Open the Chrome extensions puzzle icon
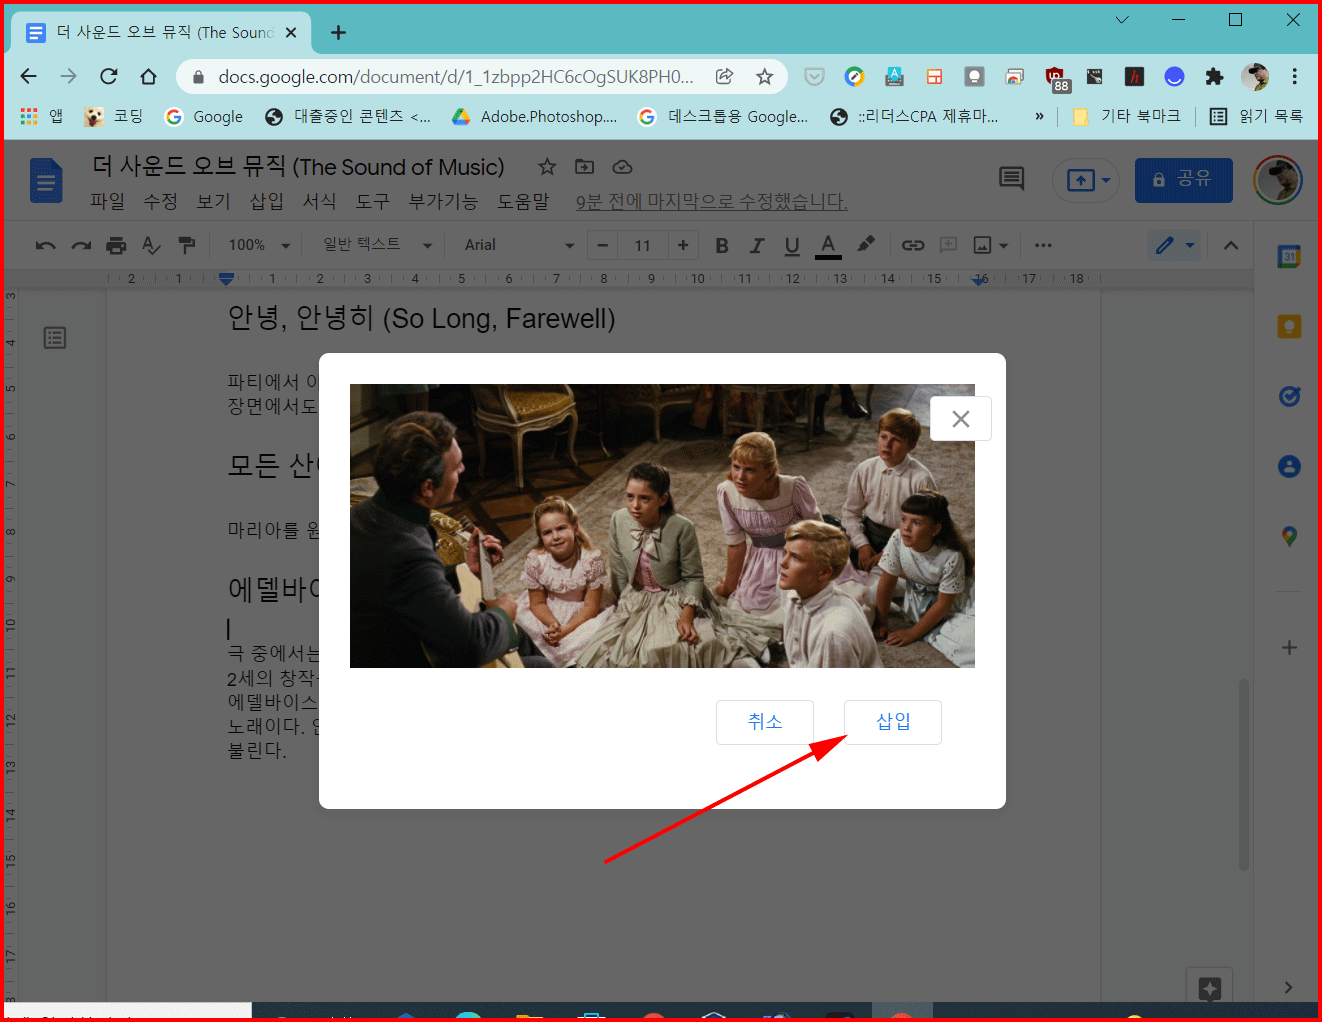The image size is (1322, 1022). [x=1214, y=76]
